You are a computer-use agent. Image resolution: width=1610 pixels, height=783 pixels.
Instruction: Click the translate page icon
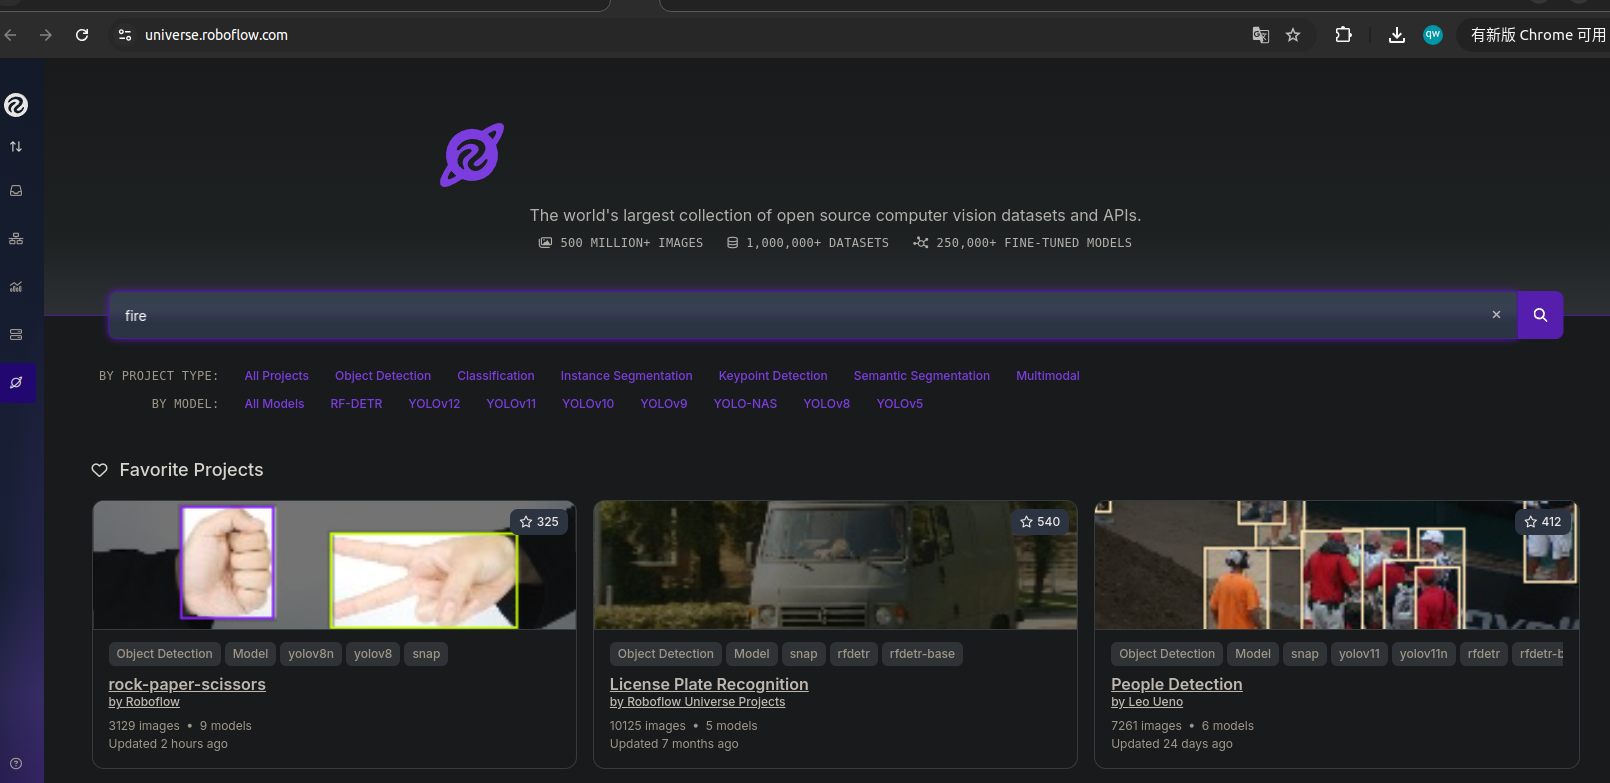coord(1261,35)
